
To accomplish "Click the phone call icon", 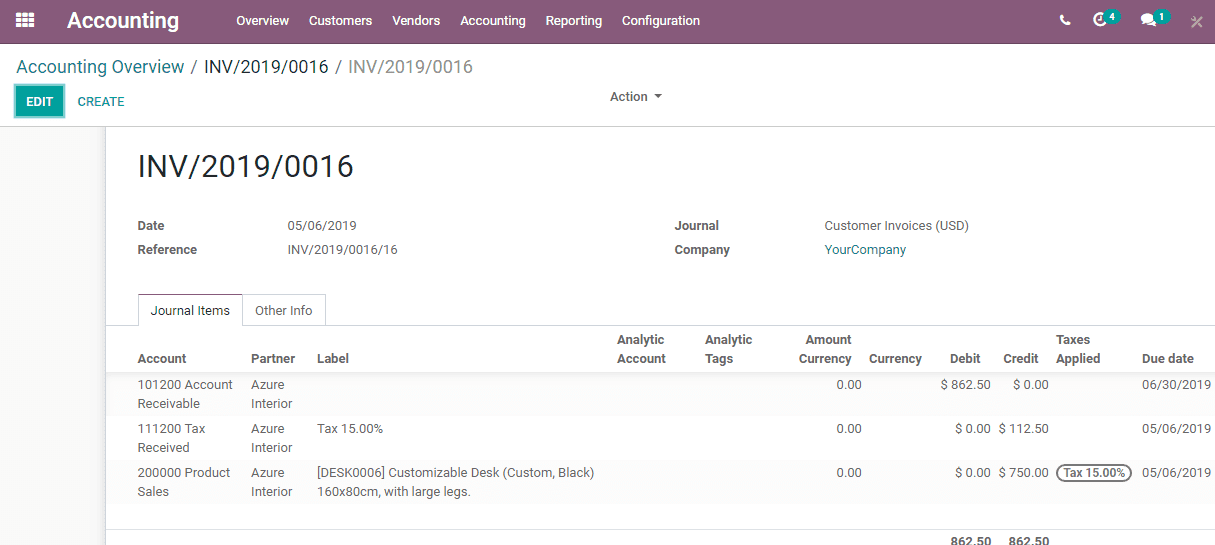I will click(1065, 20).
